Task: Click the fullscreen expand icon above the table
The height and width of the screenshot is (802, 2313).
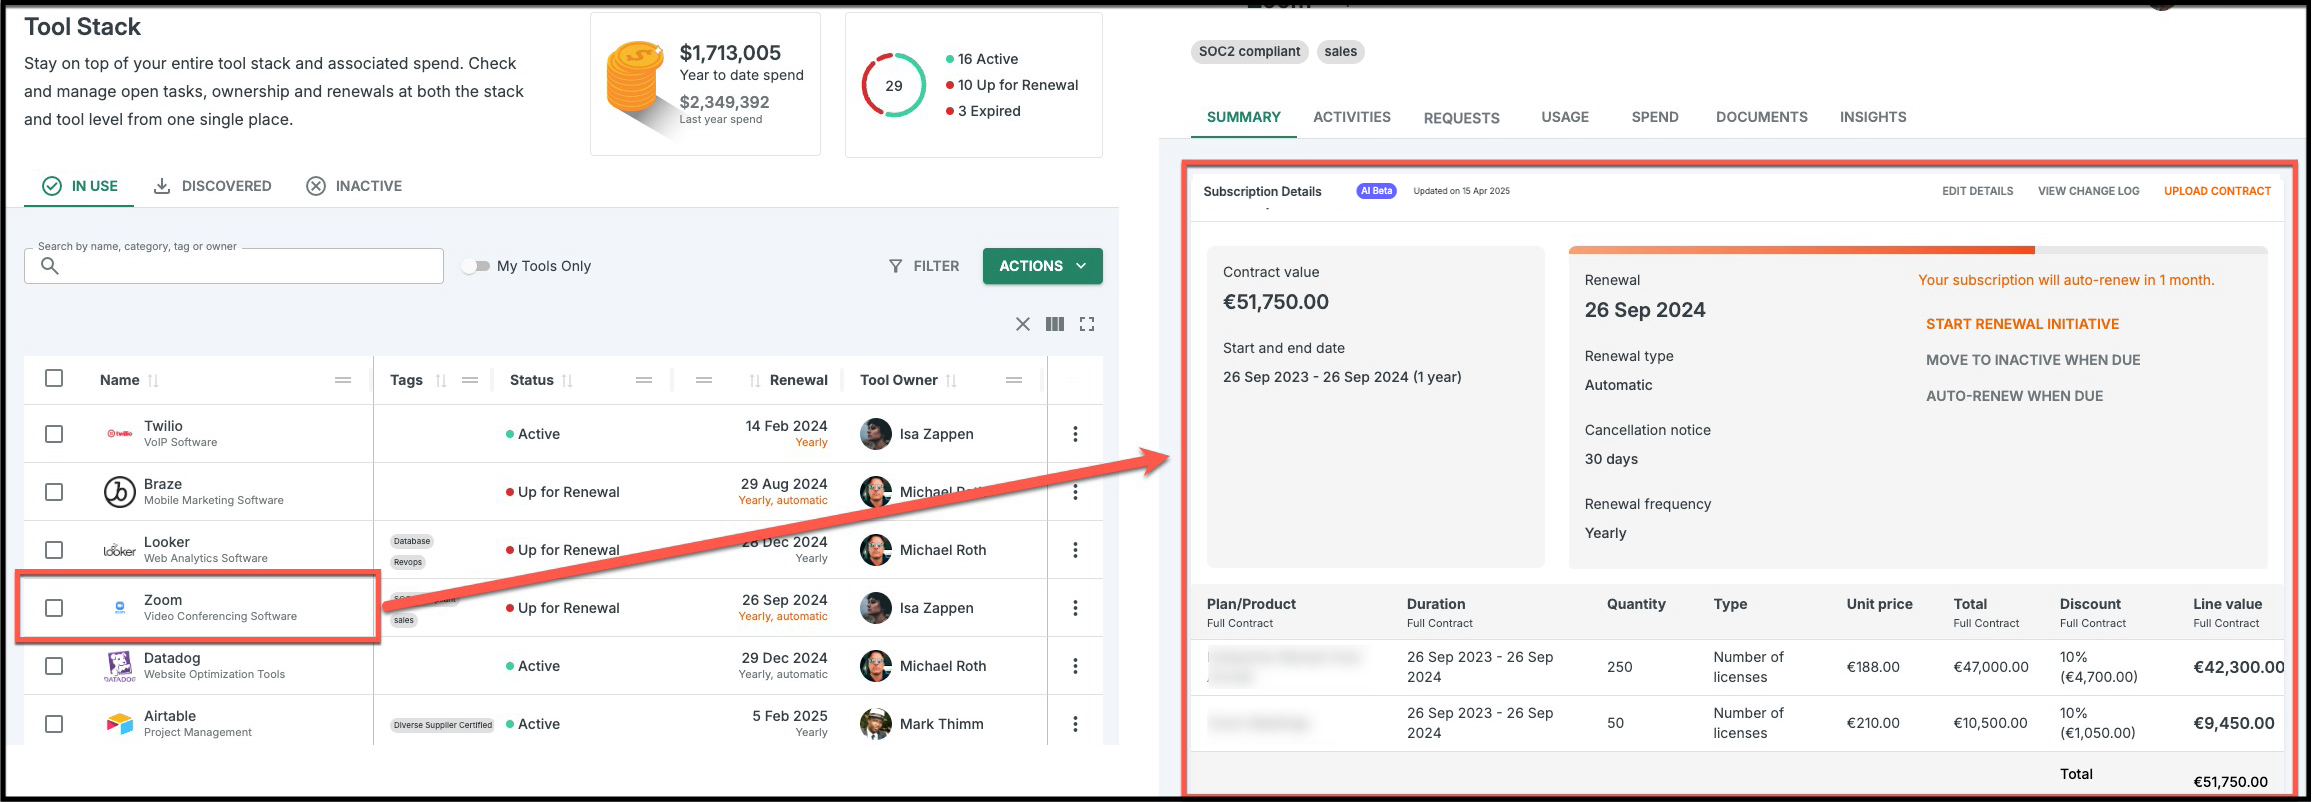Action: click(1087, 324)
